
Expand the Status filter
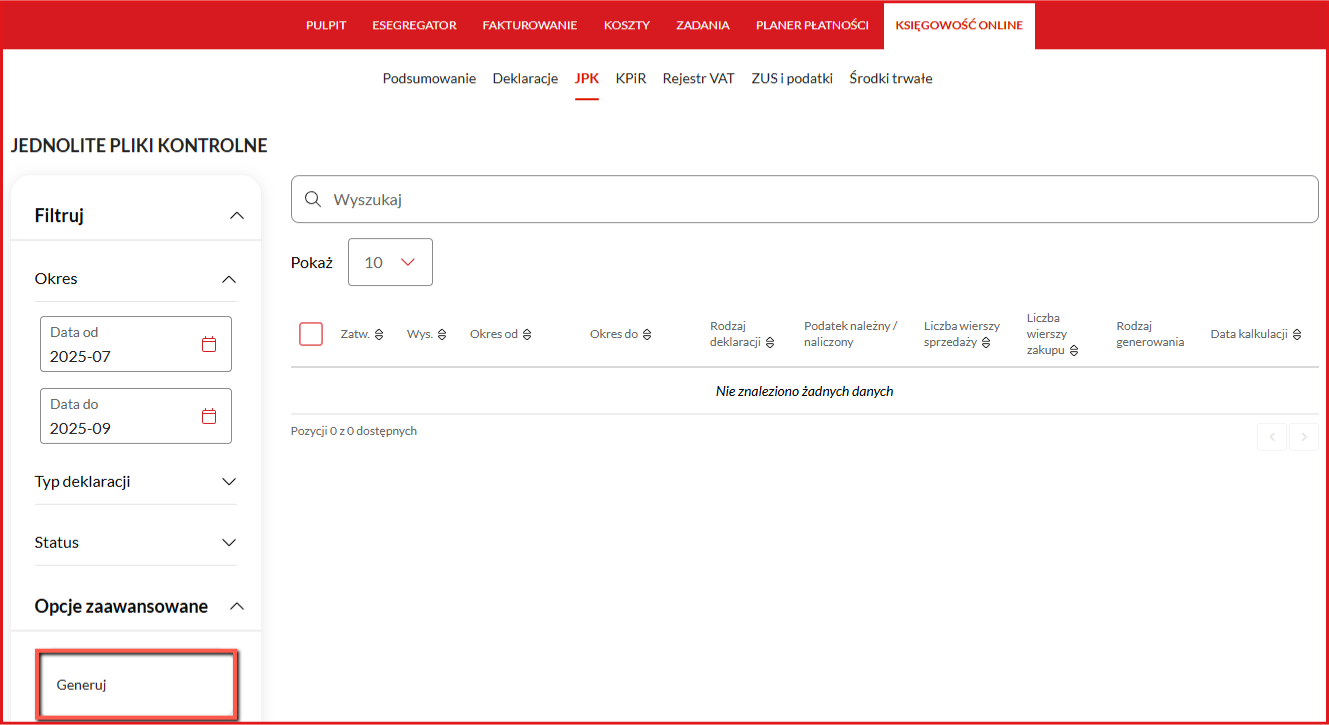coord(229,542)
